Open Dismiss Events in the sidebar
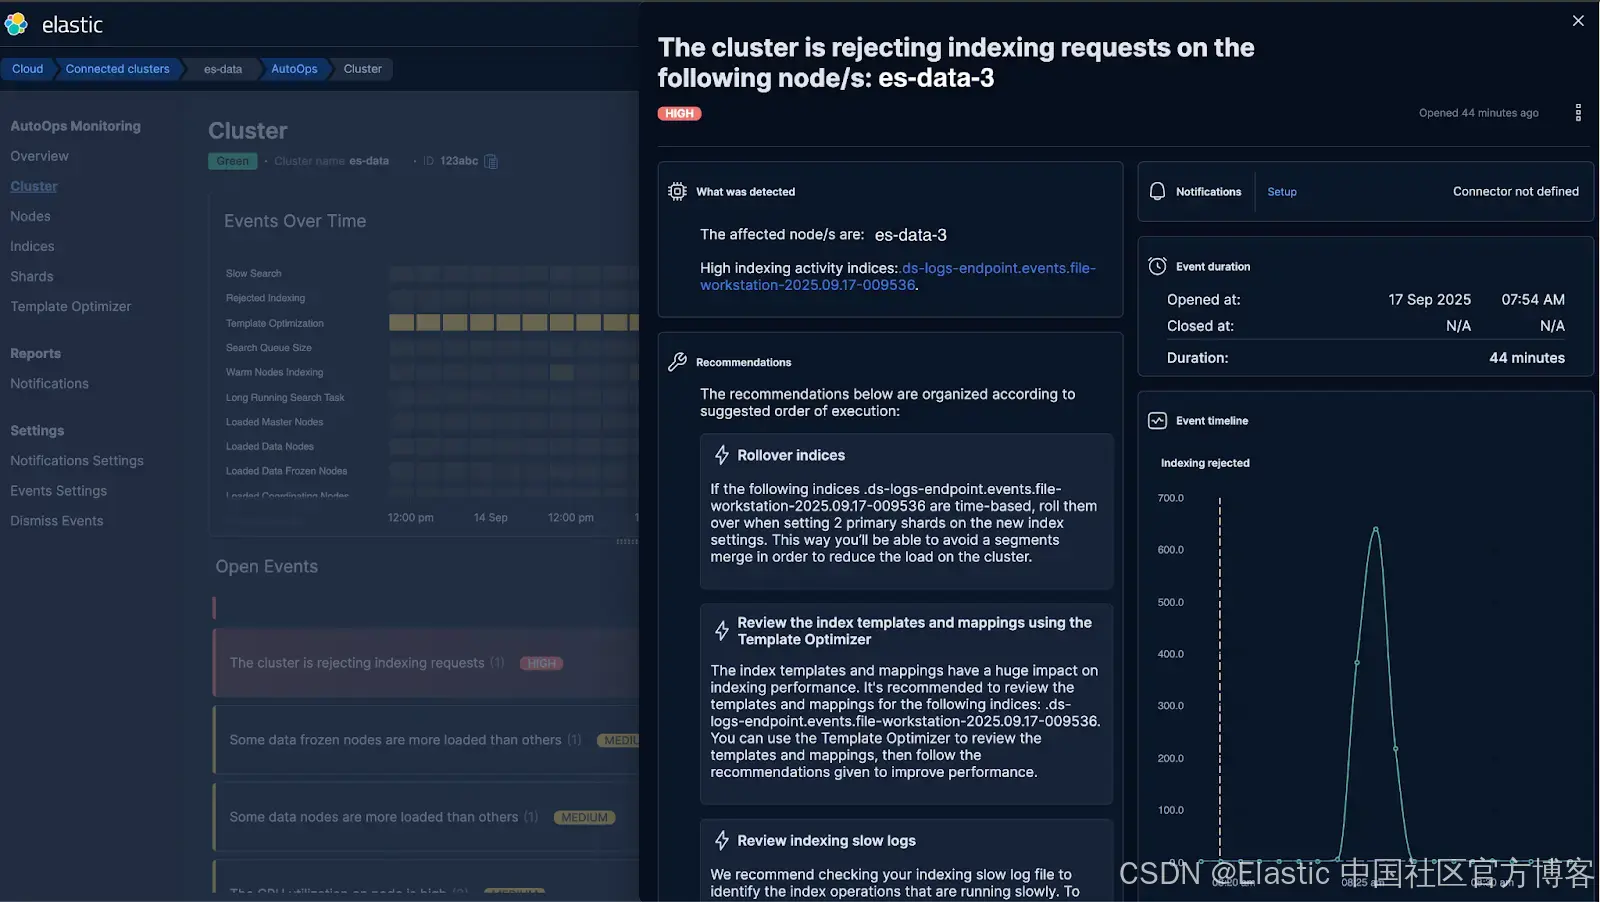Viewport: 1600px width, 902px height. [57, 520]
